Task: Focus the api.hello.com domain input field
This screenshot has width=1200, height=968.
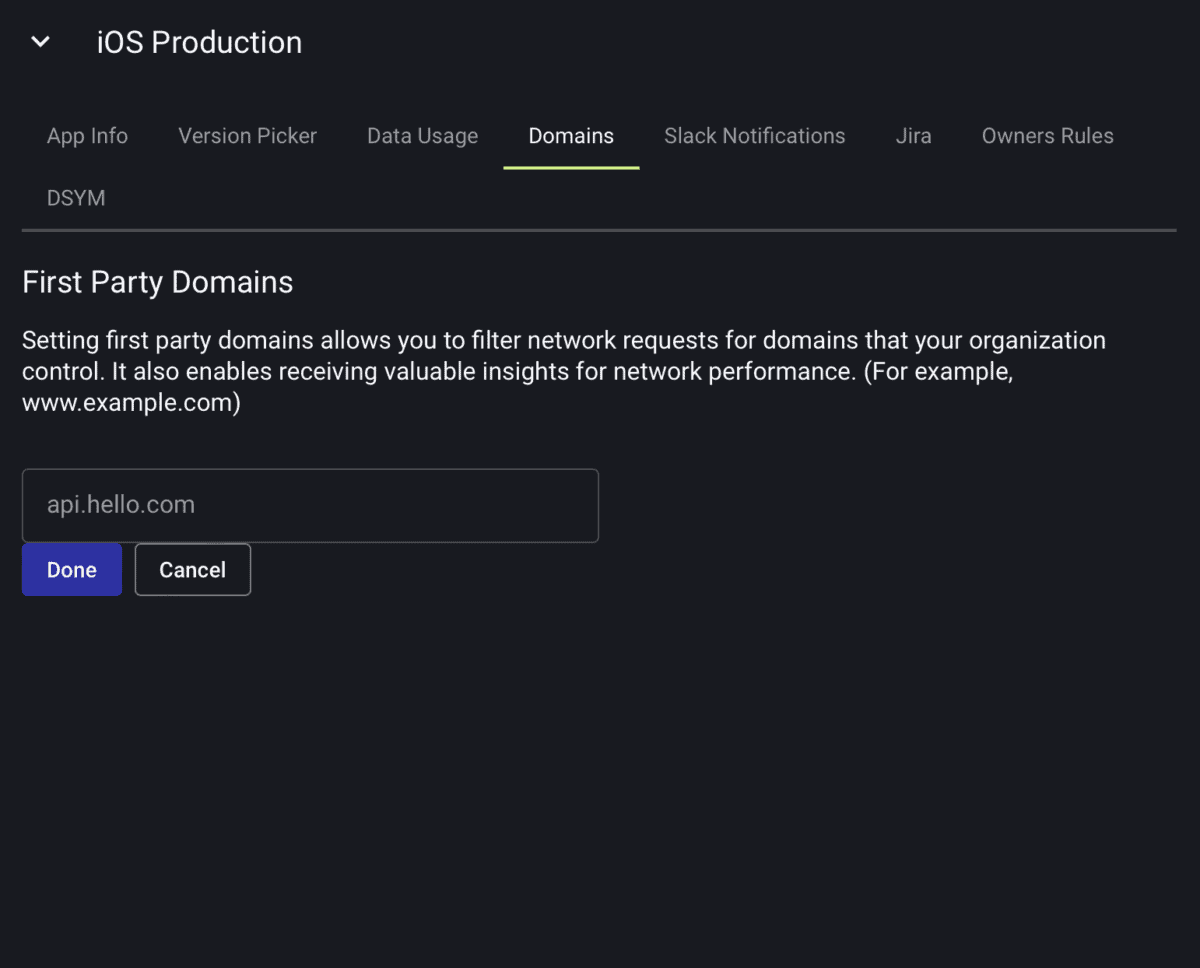Action: click(x=310, y=505)
